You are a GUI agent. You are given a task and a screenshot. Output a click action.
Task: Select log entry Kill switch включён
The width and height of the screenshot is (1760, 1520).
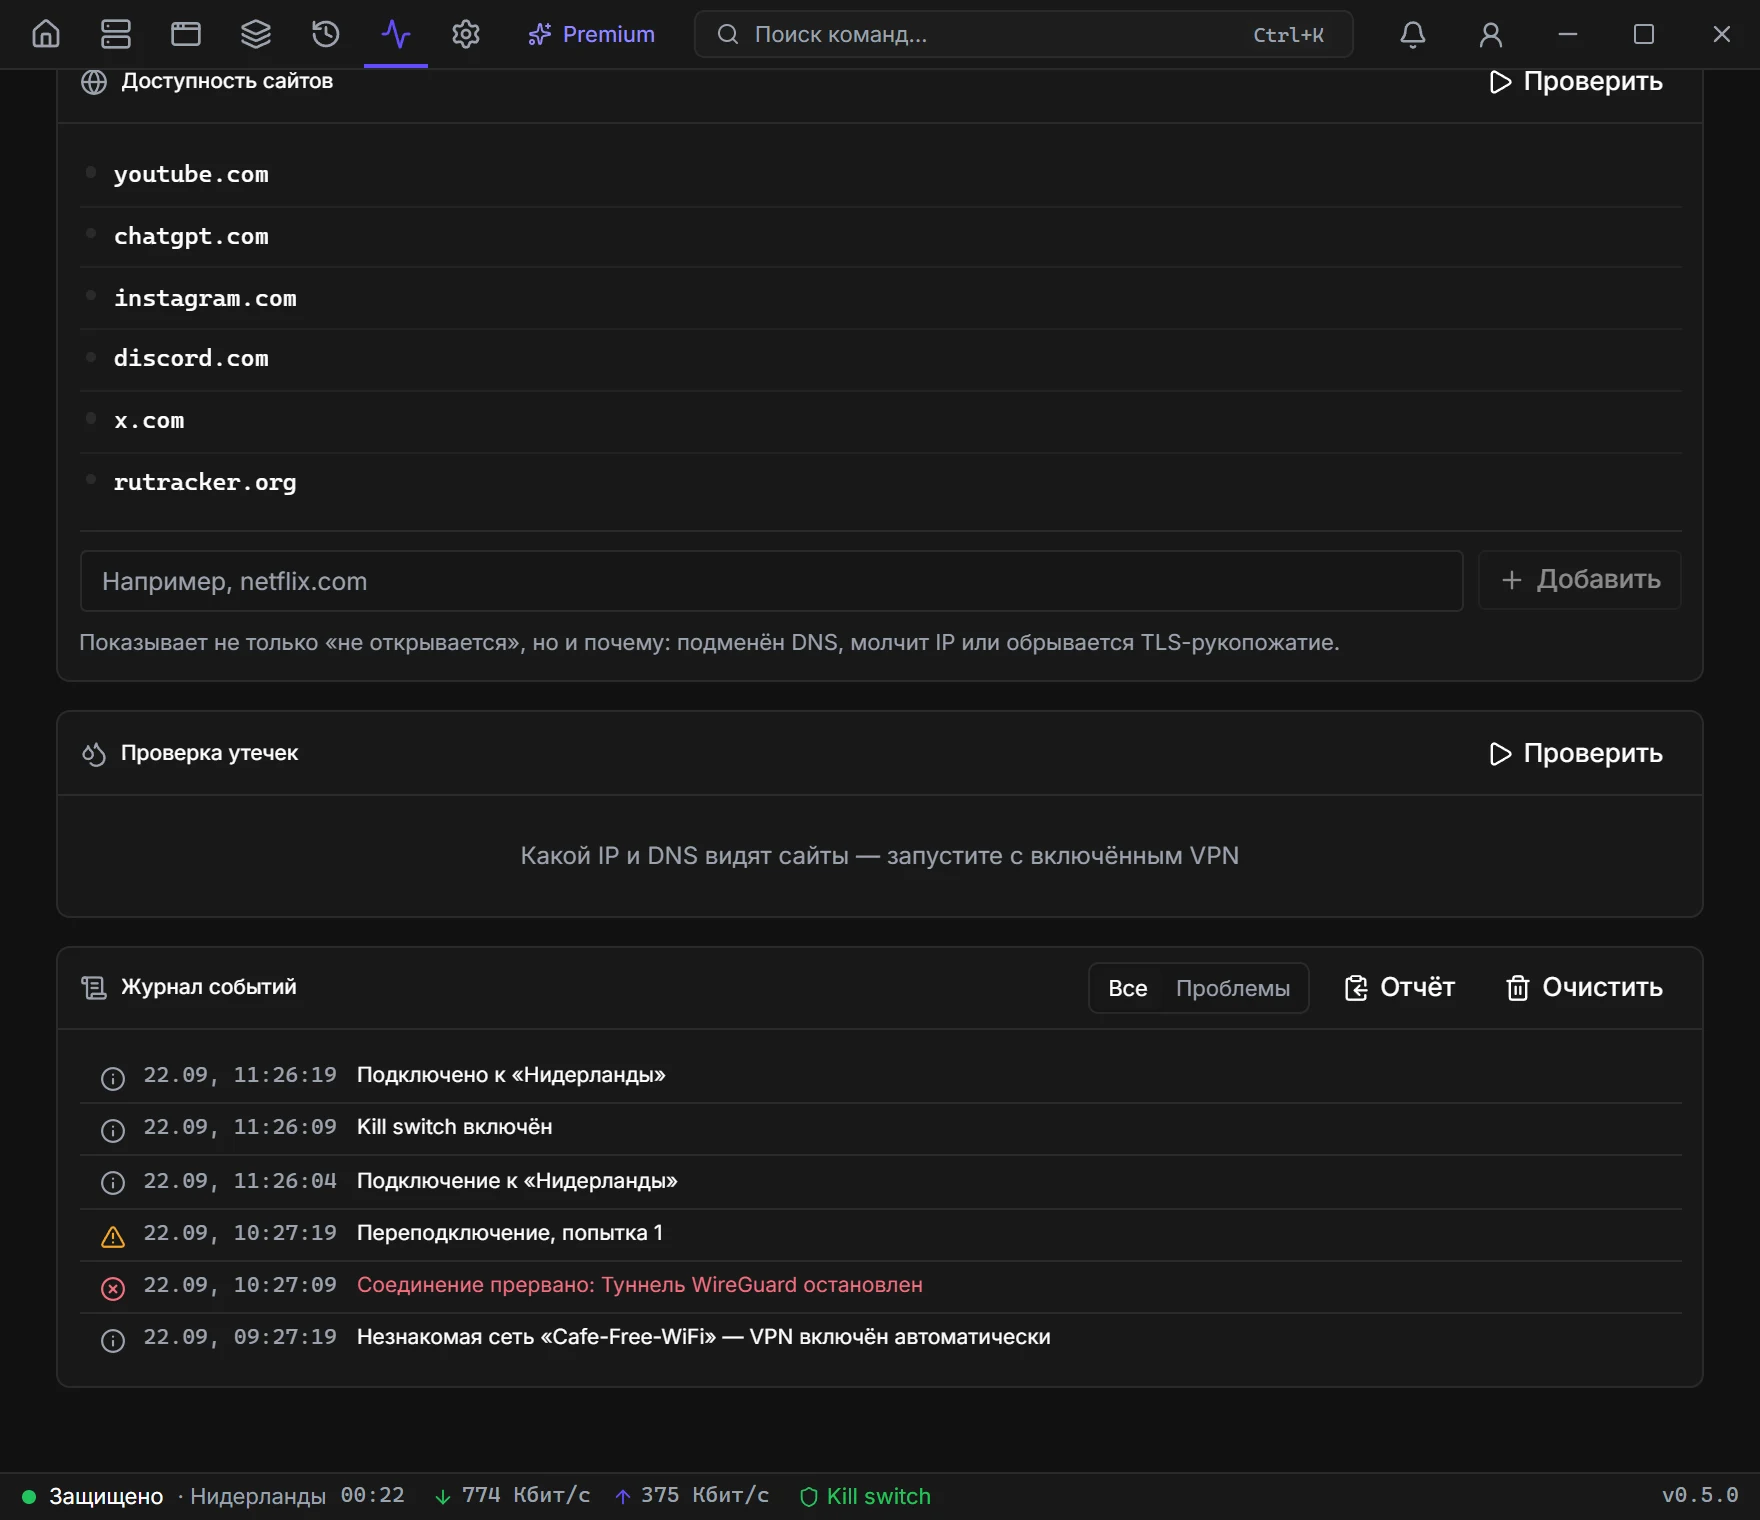(x=881, y=1127)
